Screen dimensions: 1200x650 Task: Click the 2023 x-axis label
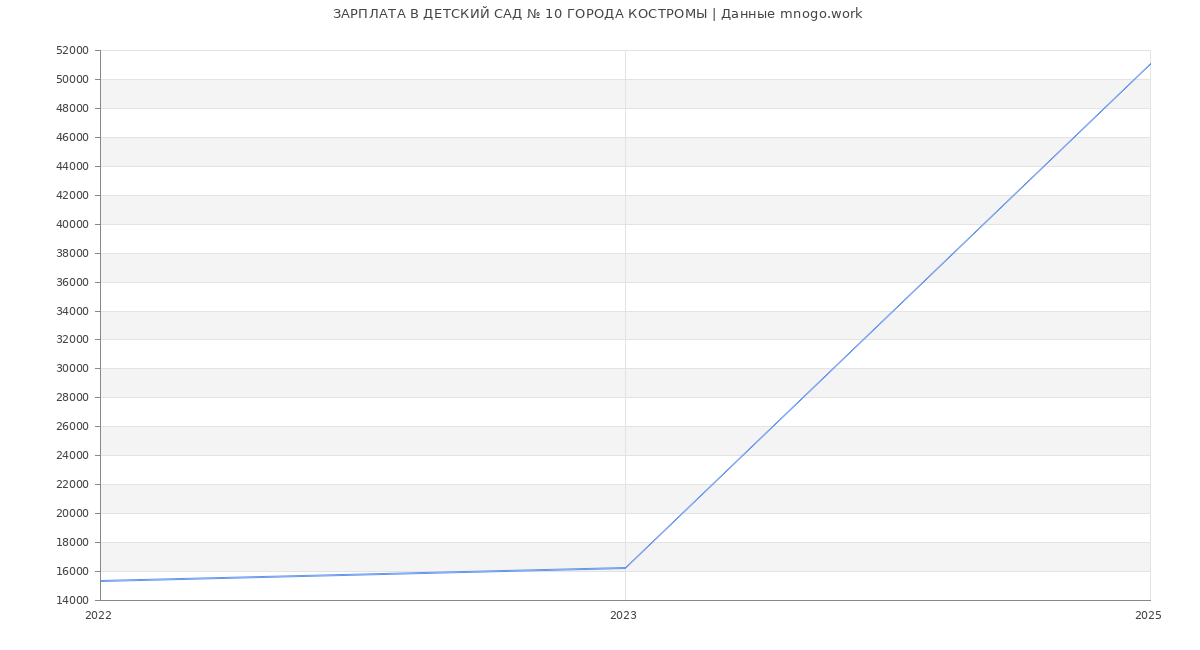point(623,616)
